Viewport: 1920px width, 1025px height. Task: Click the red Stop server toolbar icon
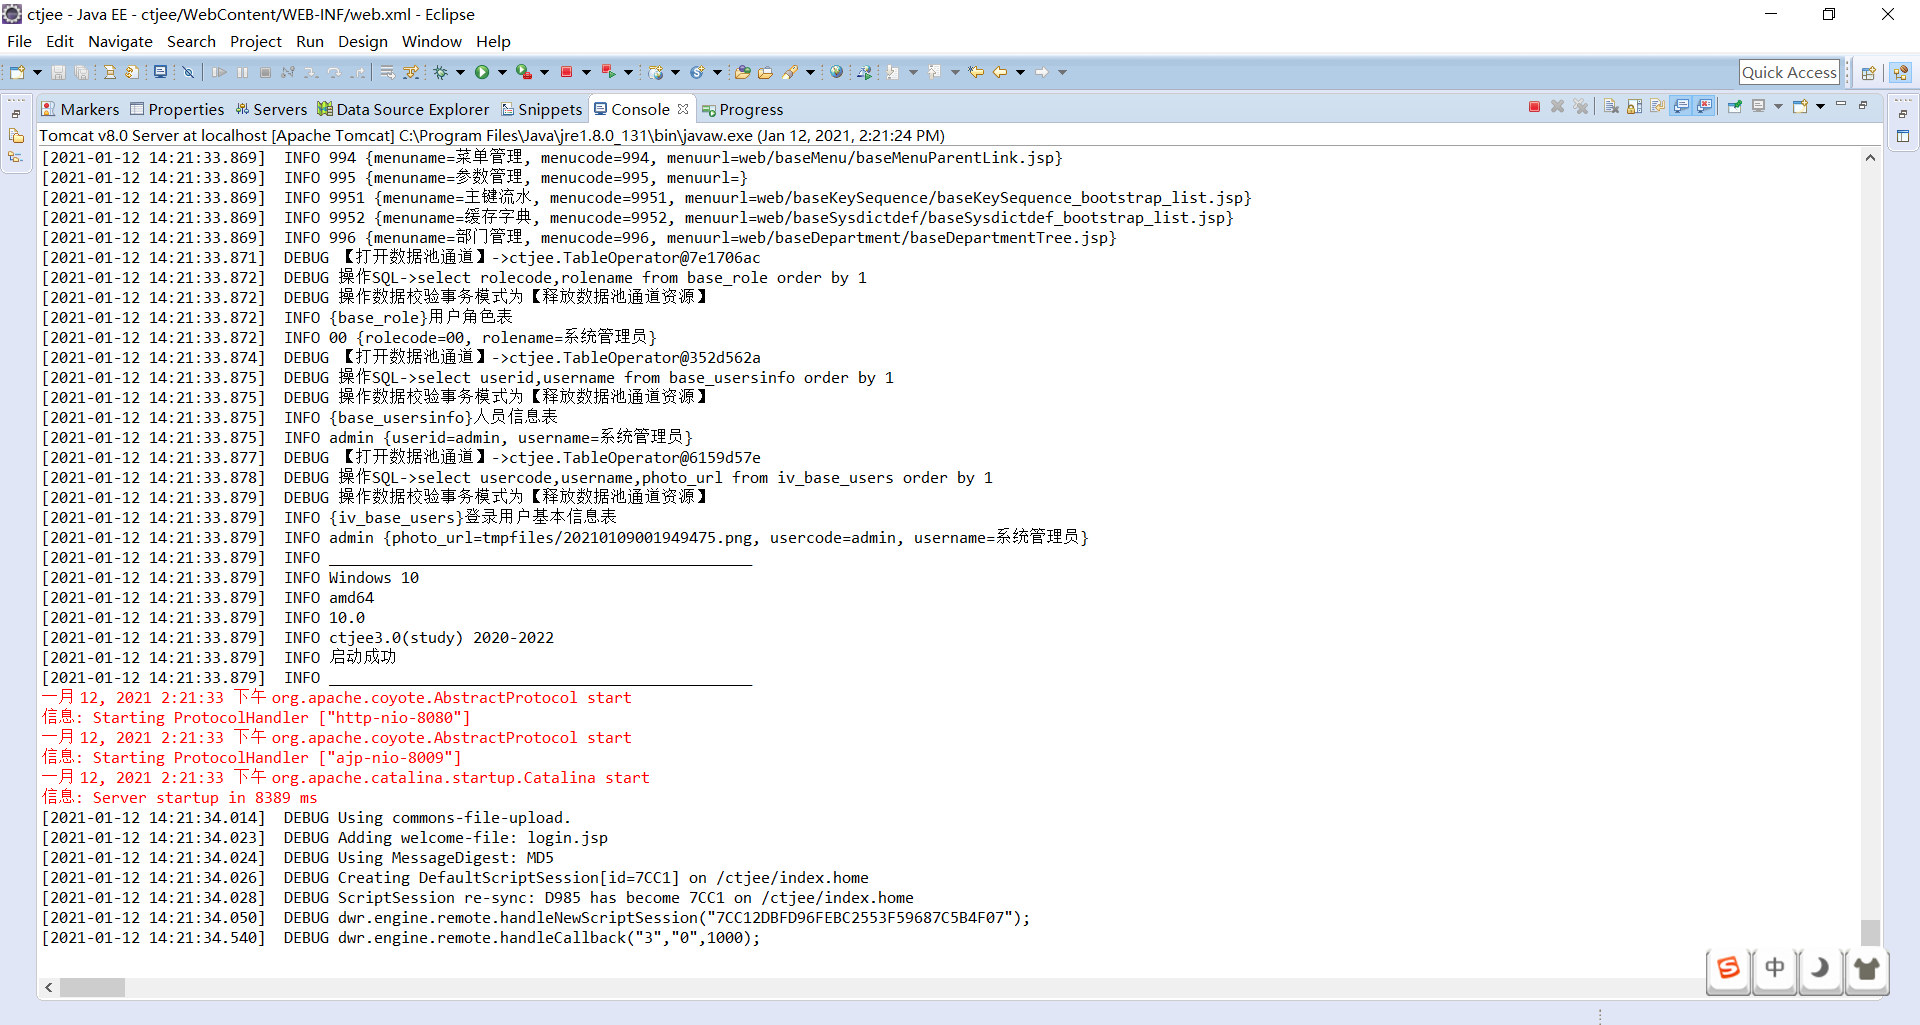[566, 72]
